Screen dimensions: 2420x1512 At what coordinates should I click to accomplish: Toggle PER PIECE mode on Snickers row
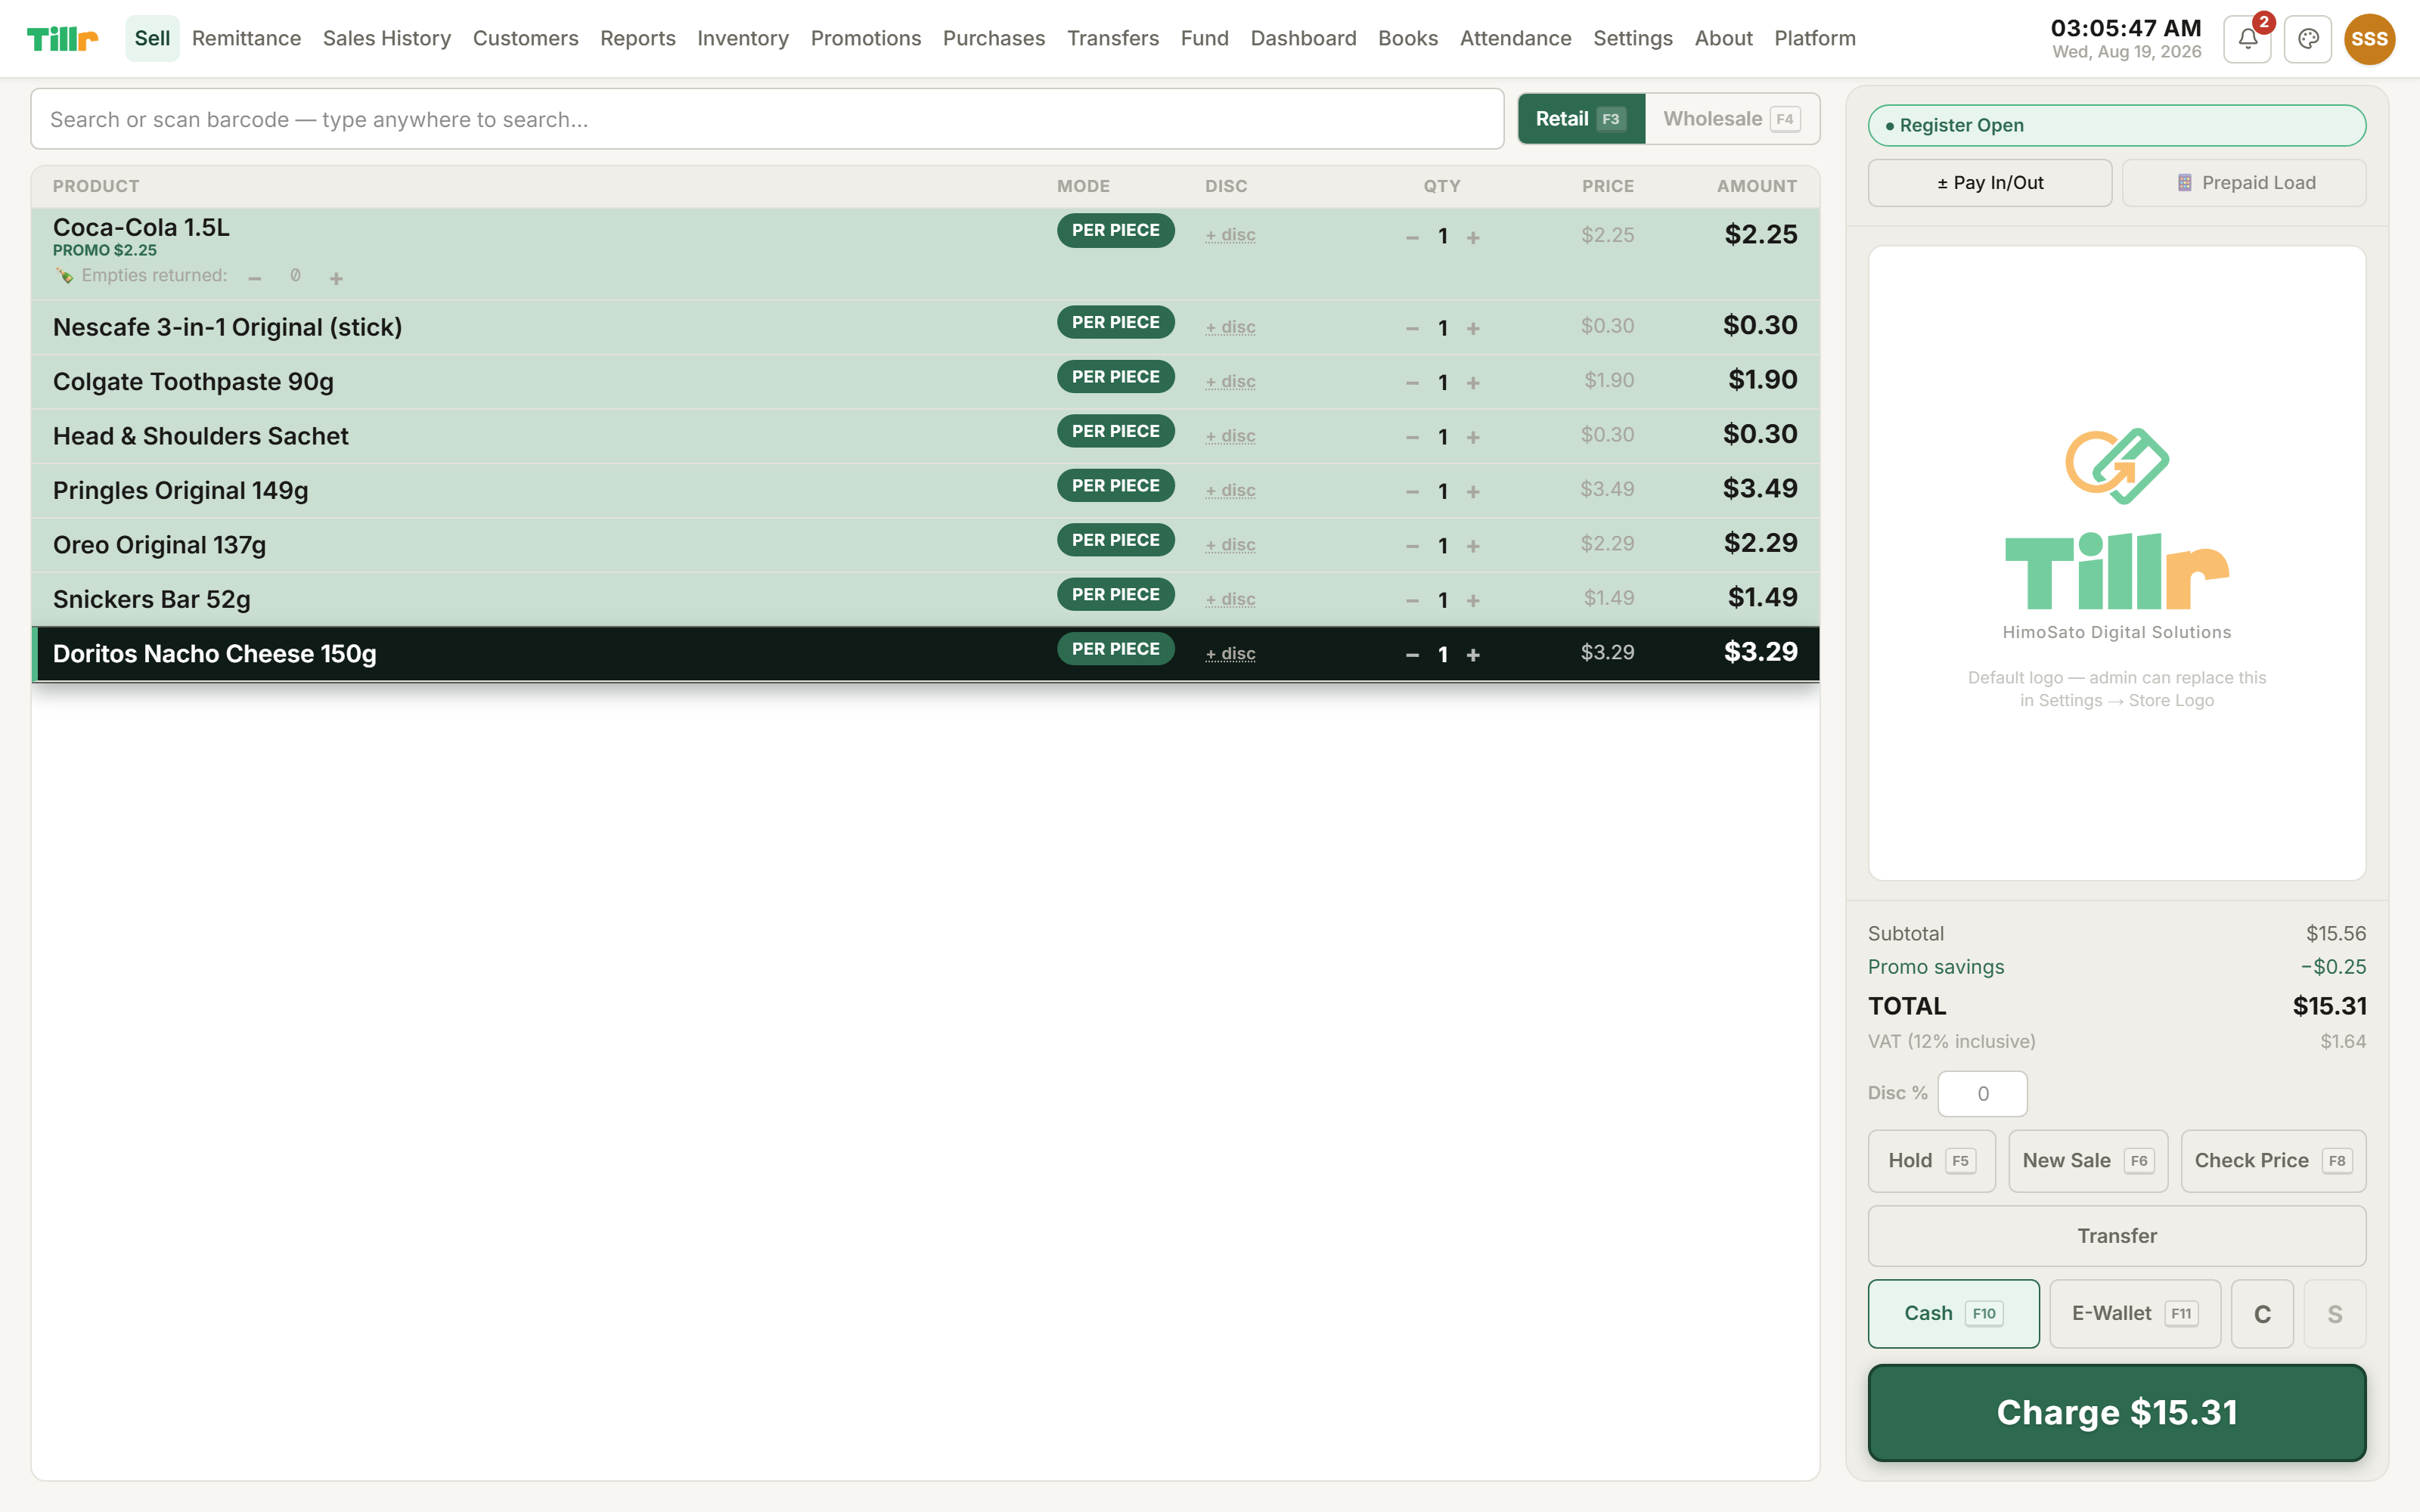[x=1115, y=594]
